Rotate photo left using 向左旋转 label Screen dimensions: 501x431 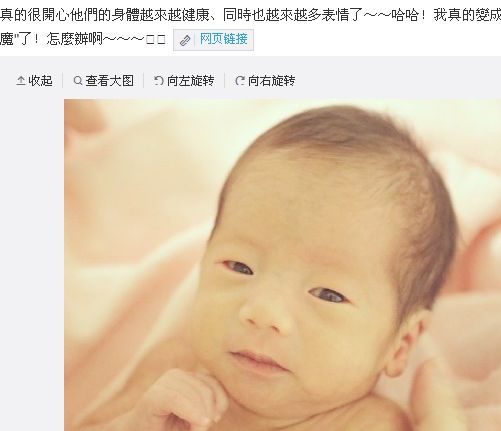[x=191, y=81]
